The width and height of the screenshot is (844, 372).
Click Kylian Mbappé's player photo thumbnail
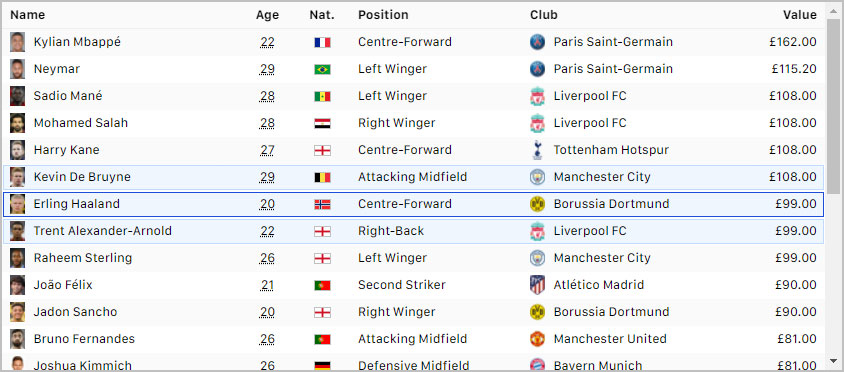click(x=17, y=42)
